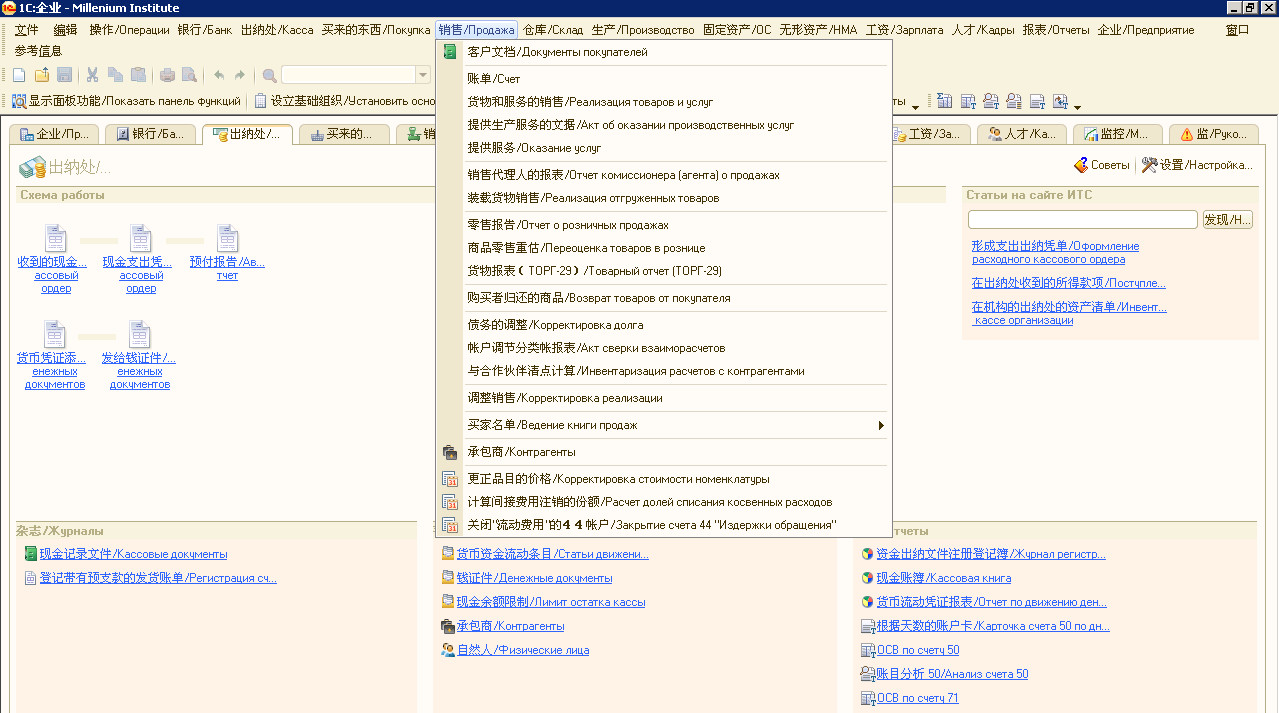Open the 预付报告 advance report document icon

coord(228,238)
